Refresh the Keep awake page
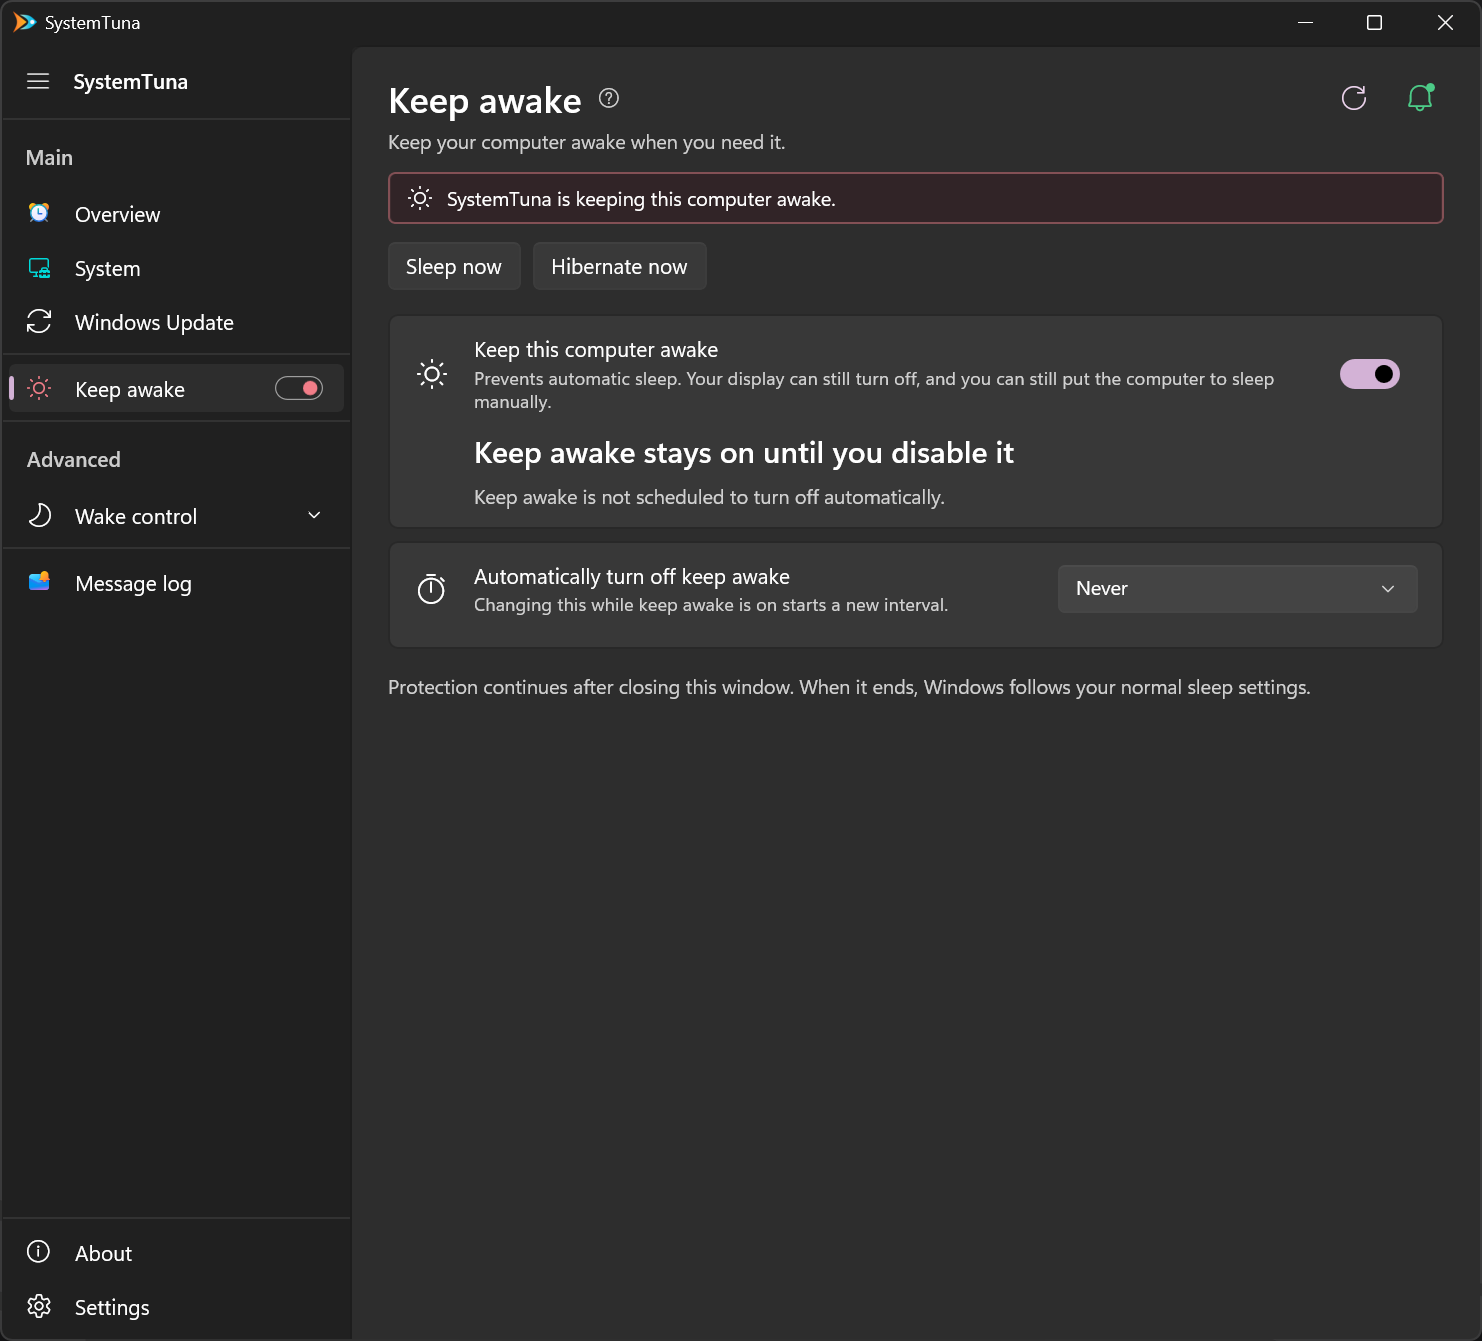Image resolution: width=1482 pixels, height=1341 pixels. click(1354, 98)
